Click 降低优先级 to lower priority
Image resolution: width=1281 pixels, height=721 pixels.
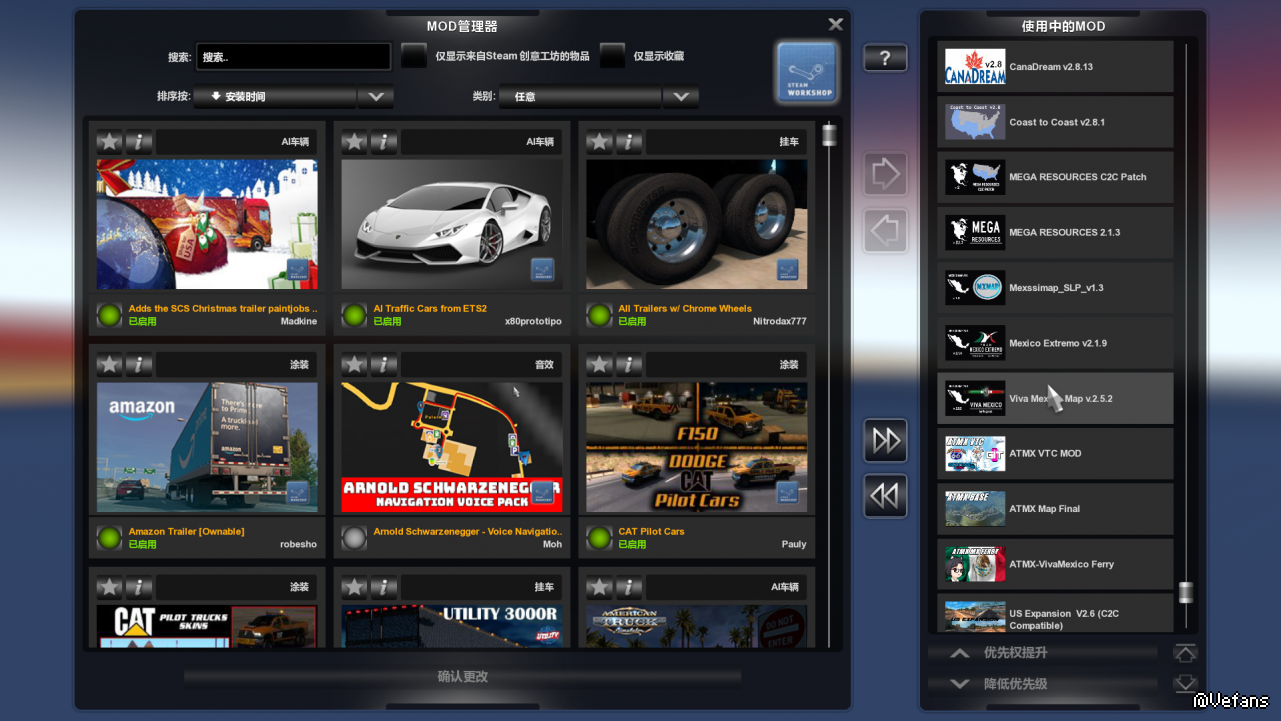[1043, 684]
